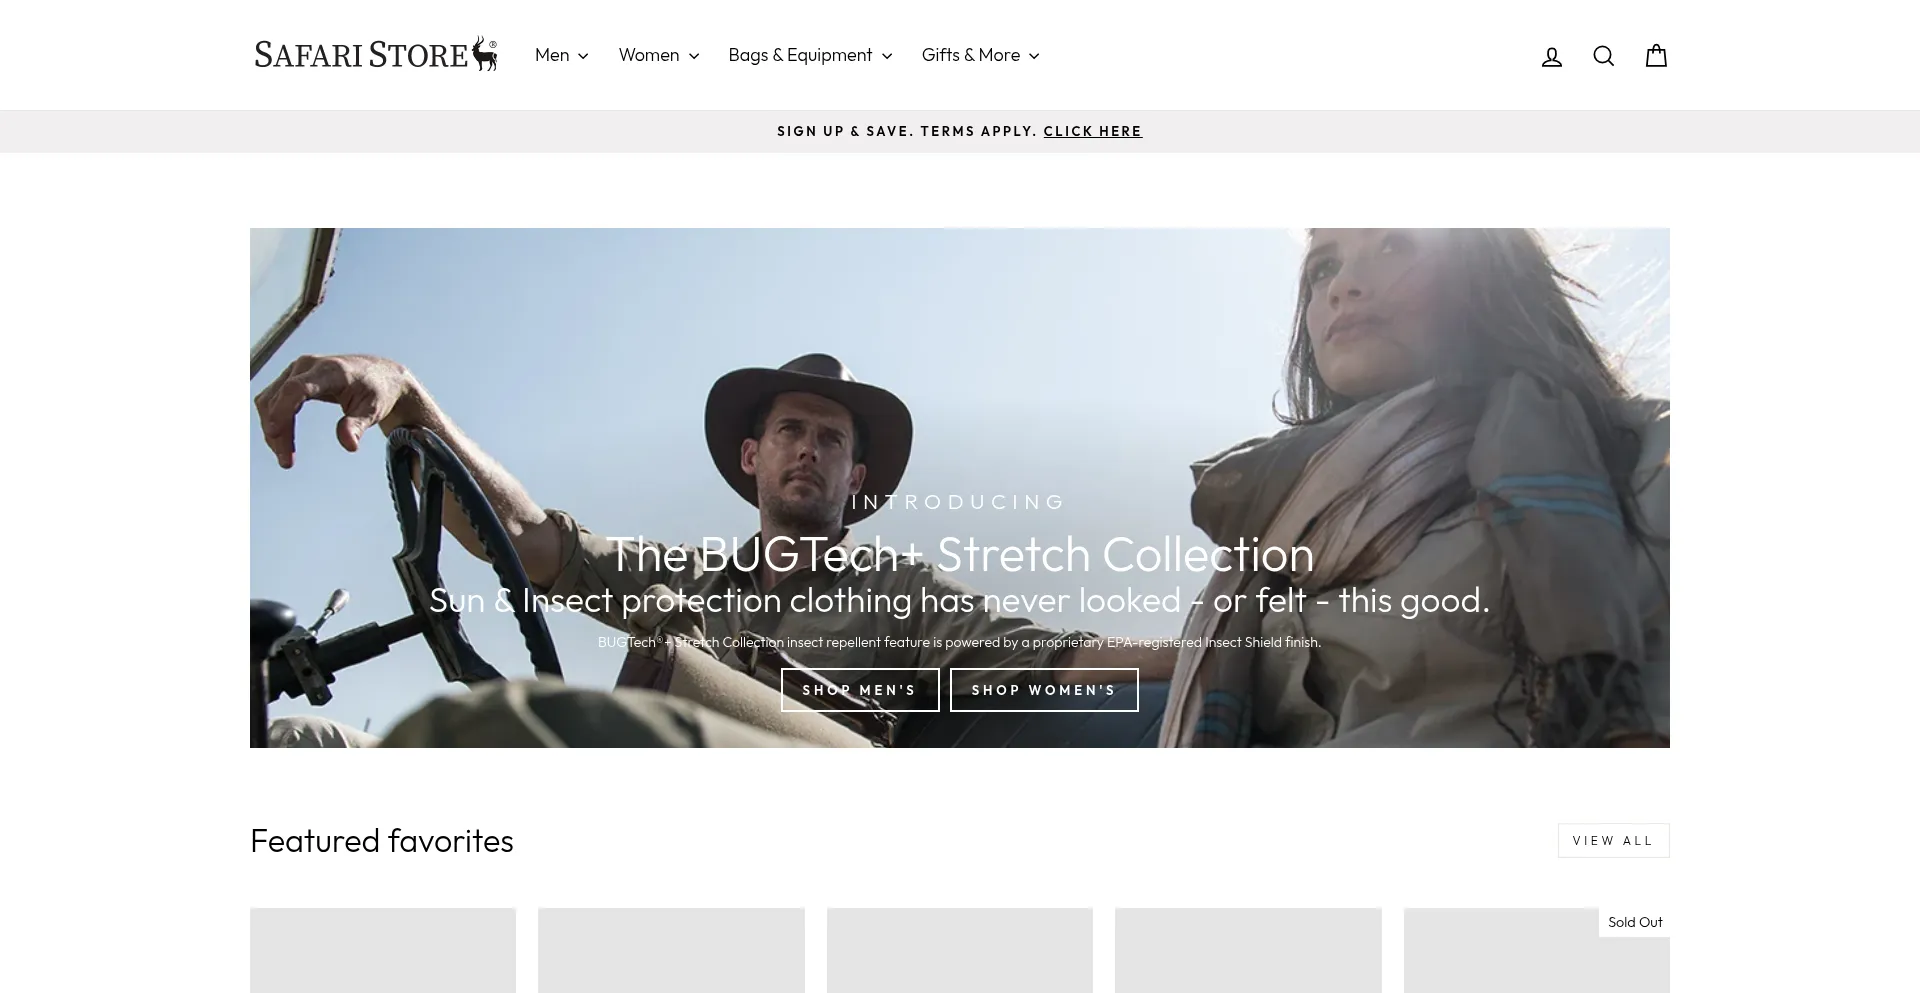Open the first featured product thumbnail
1920x993 pixels.
(383, 950)
